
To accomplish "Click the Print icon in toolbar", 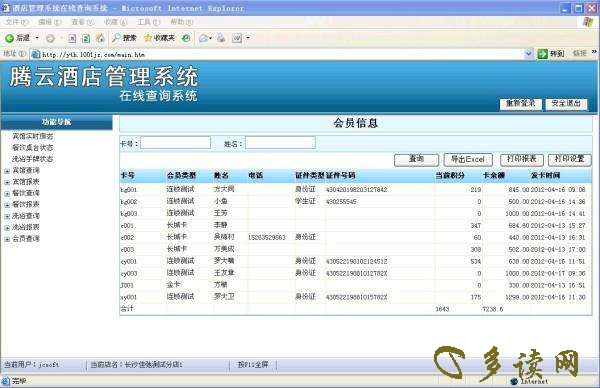I will (221, 38).
